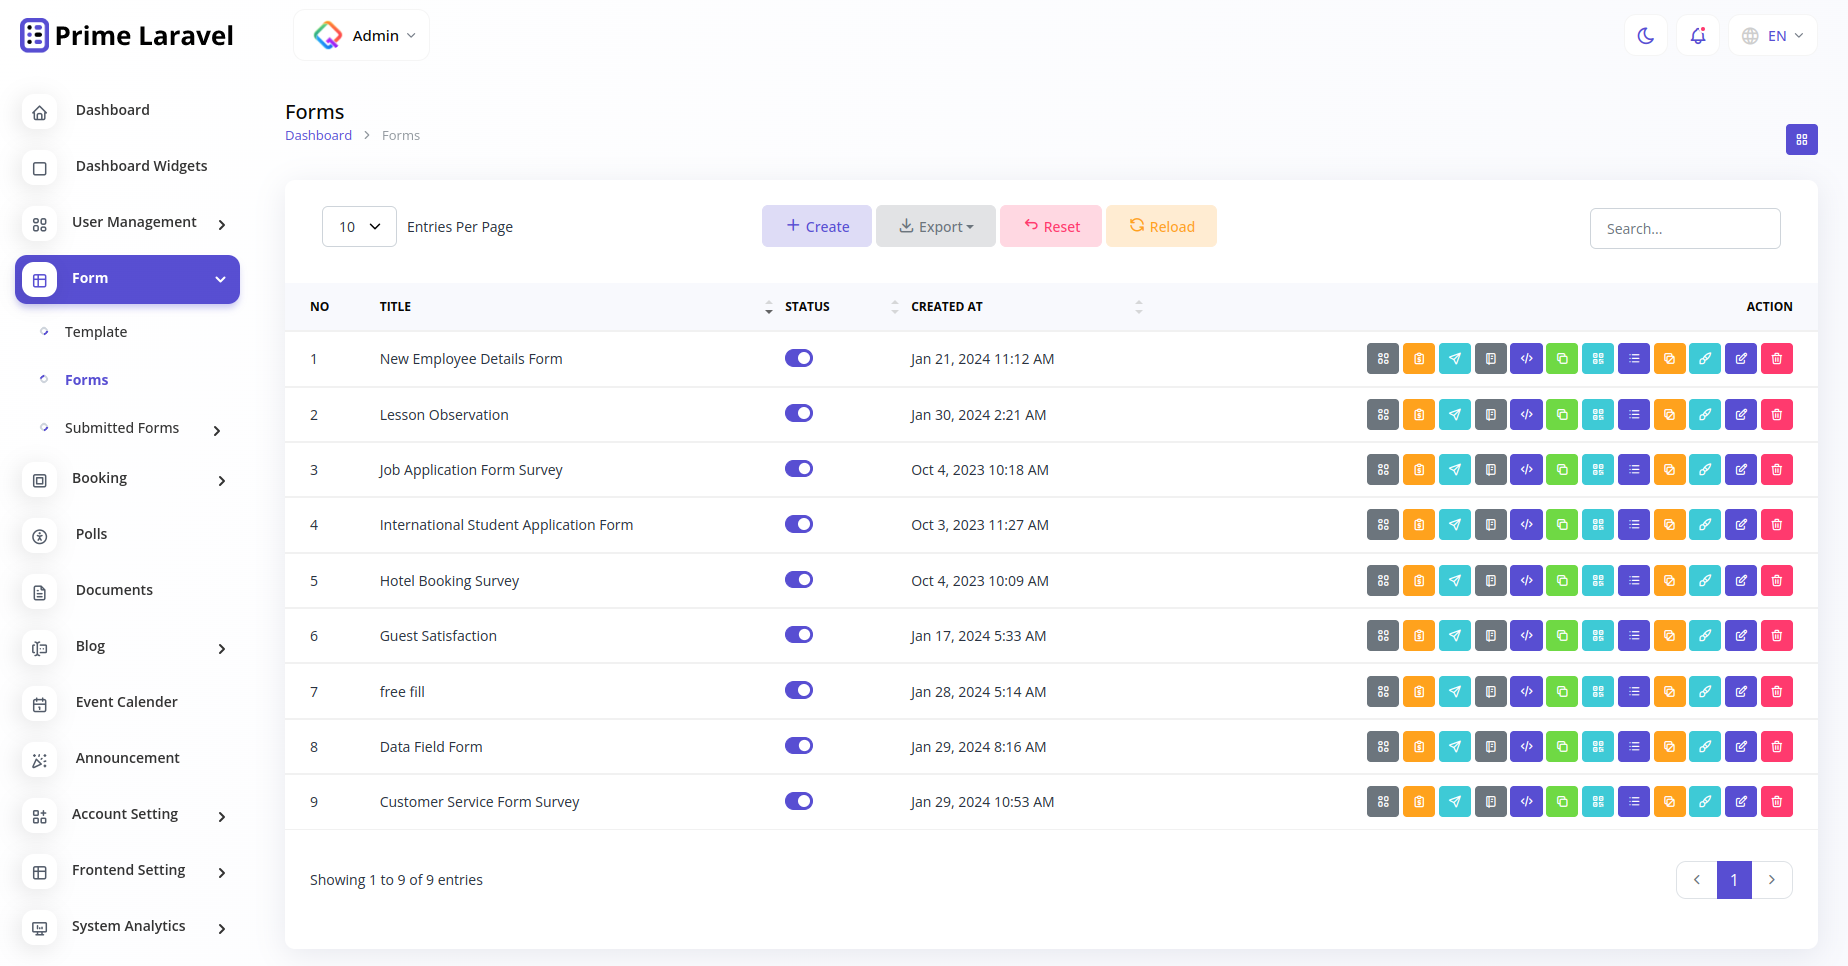Viewport: 1848px width, 966px height.
Task: Open the Booking sidebar menu
Action: pyautogui.click(x=100, y=478)
